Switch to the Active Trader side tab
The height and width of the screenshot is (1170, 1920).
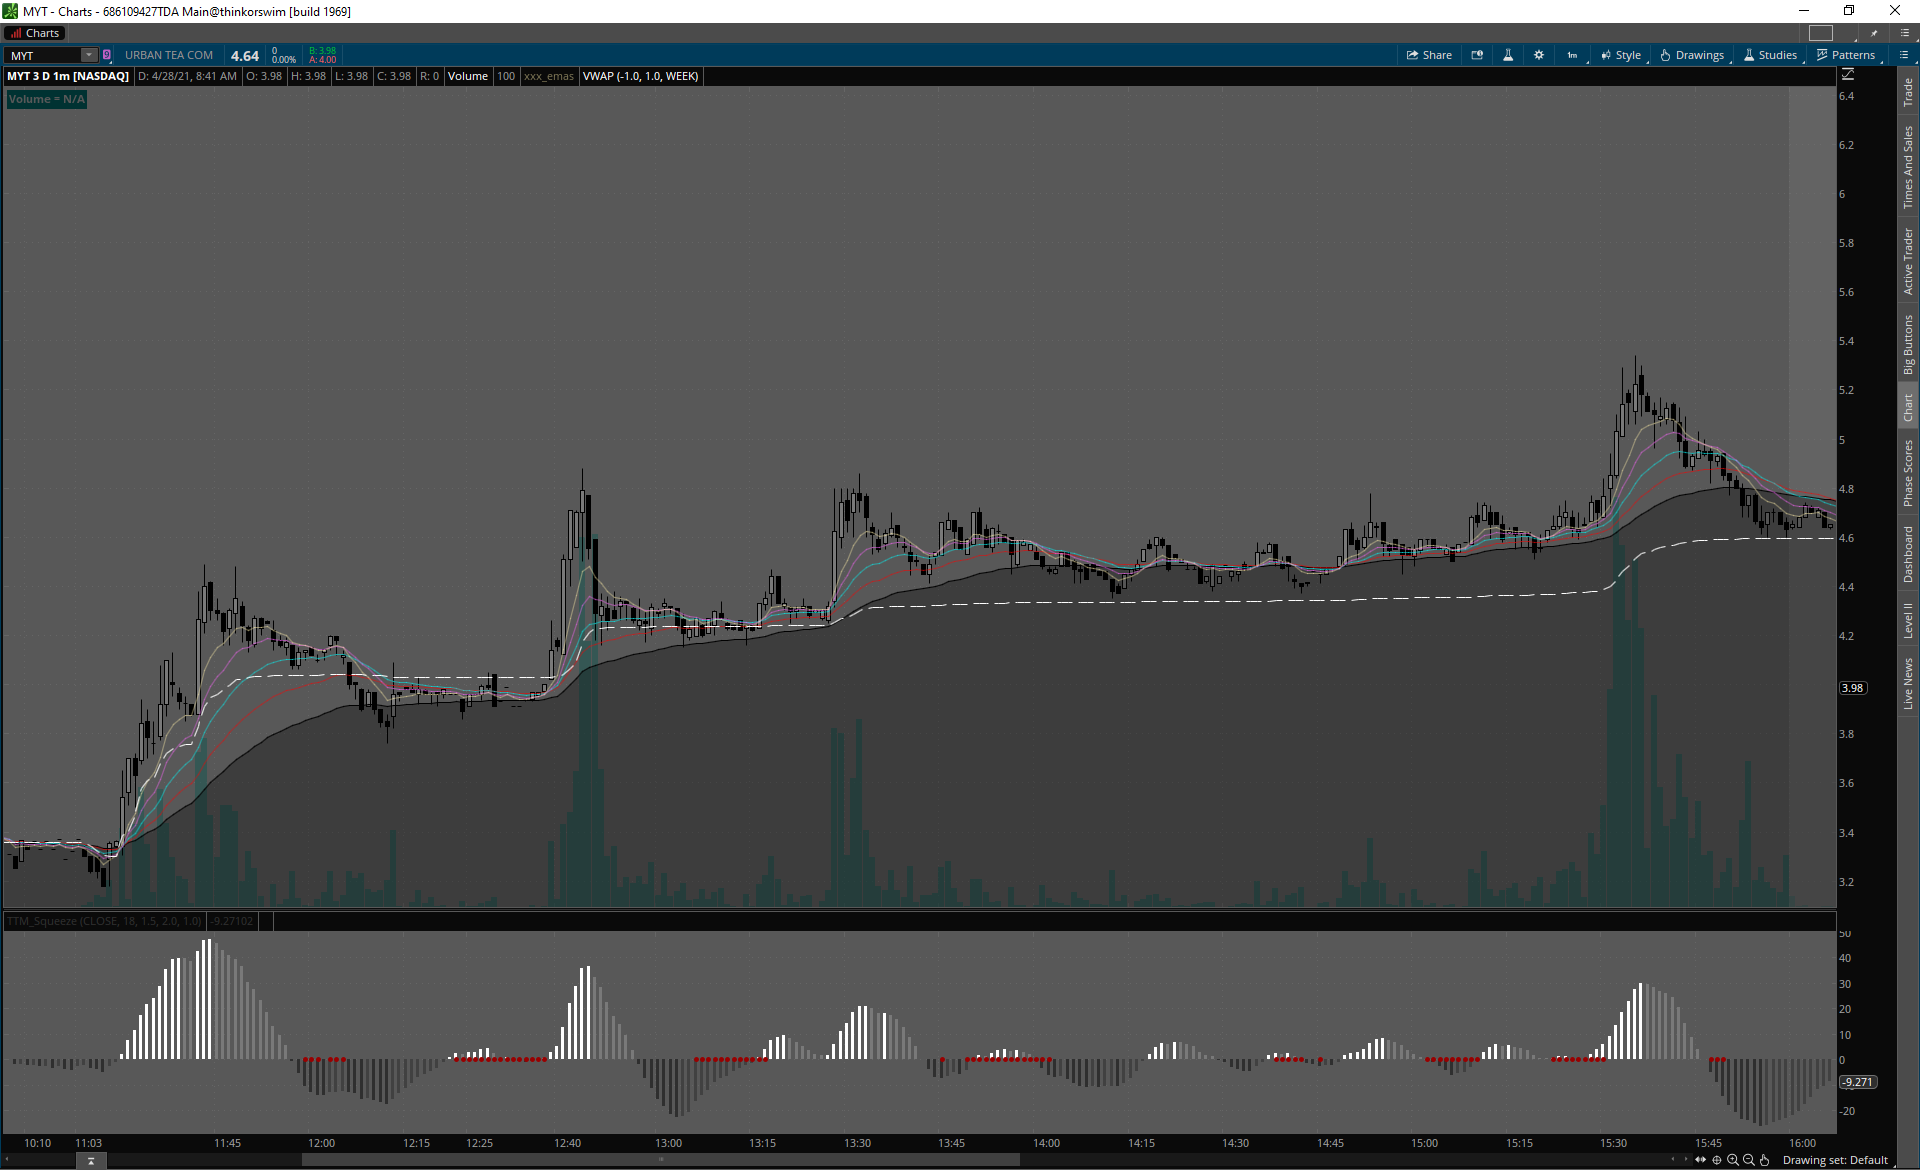(x=1908, y=261)
